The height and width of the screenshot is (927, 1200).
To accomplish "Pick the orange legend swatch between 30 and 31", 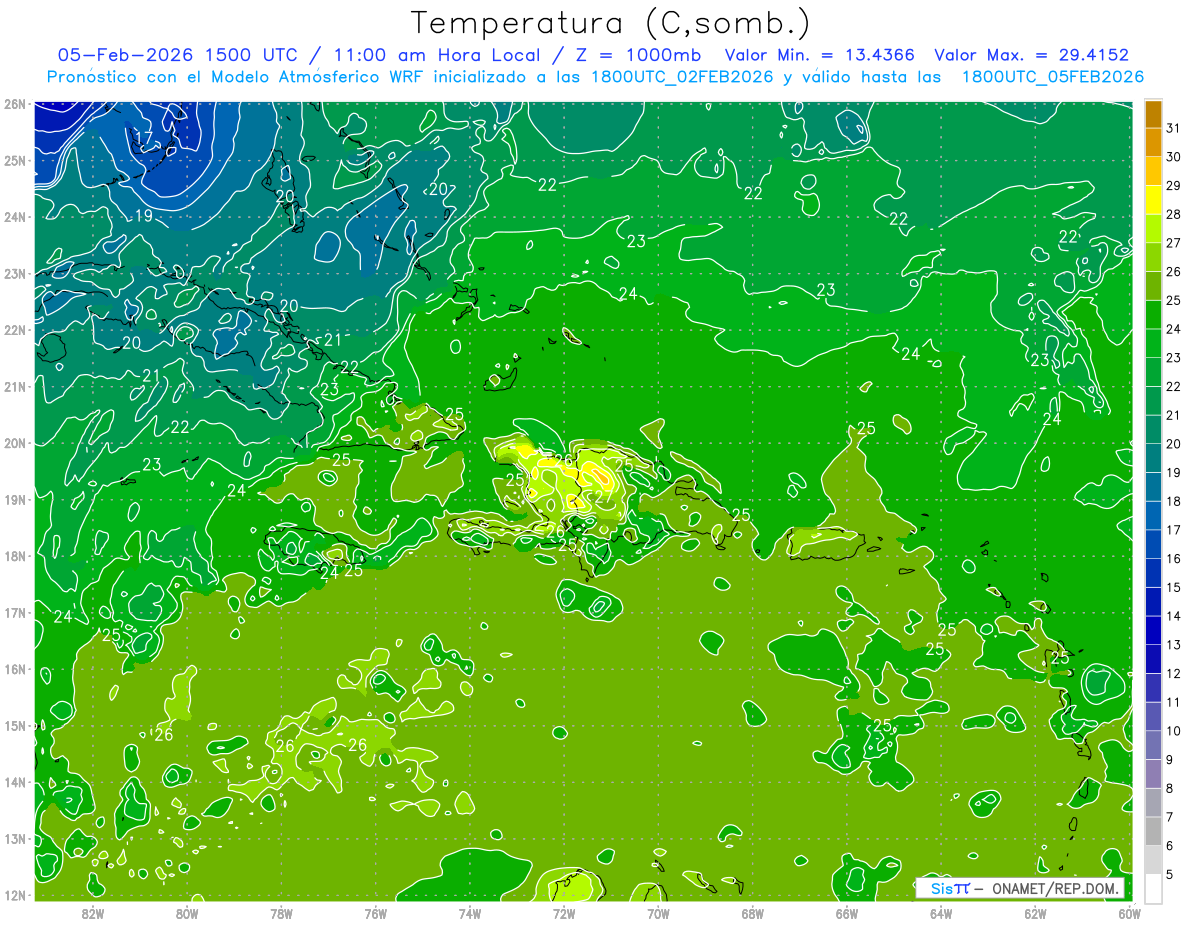I will click(1153, 142).
